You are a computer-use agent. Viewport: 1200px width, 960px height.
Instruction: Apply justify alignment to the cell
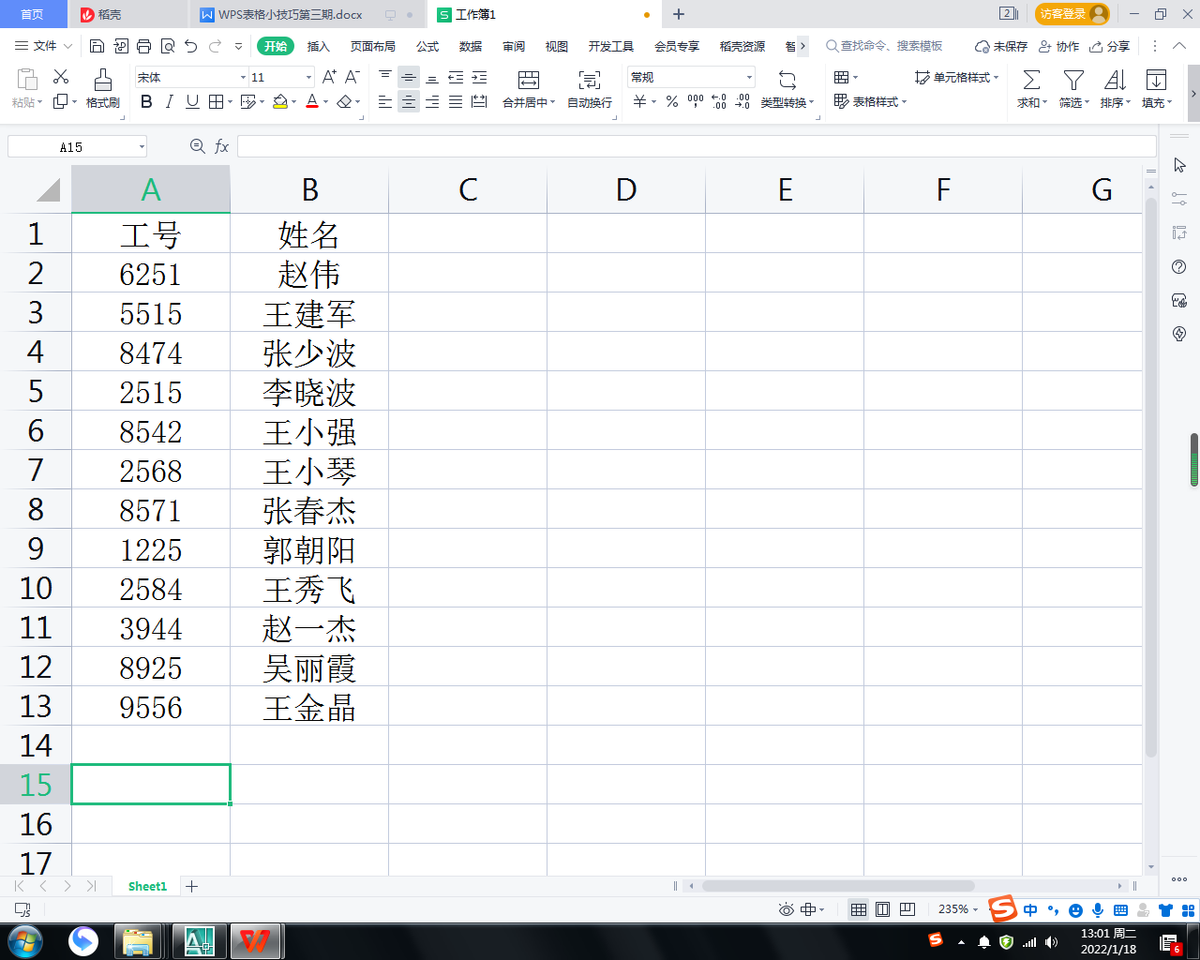coord(456,101)
